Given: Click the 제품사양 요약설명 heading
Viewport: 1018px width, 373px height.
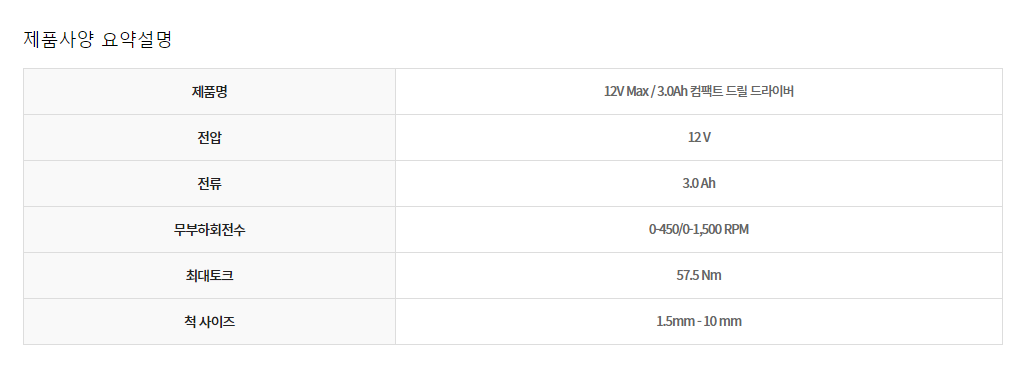Looking at the screenshot, I should pyautogui.click(x=97, y=40).
